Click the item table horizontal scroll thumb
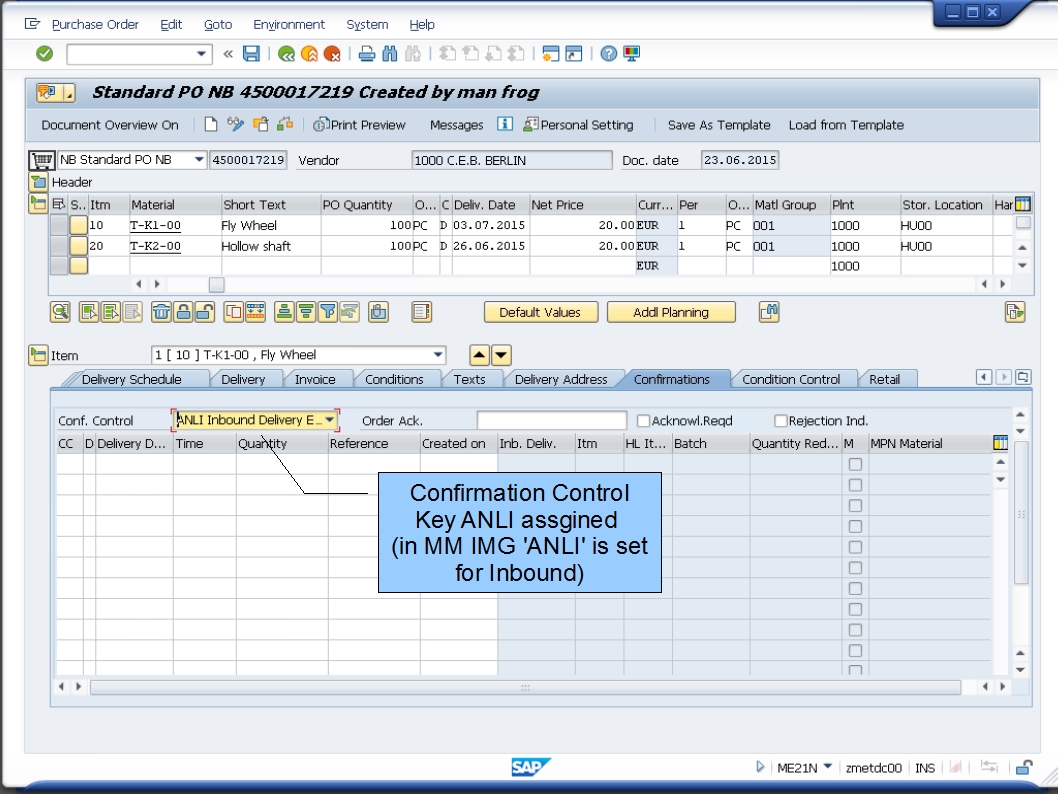Screen dimensions: 1058x794 coord(217,285)
